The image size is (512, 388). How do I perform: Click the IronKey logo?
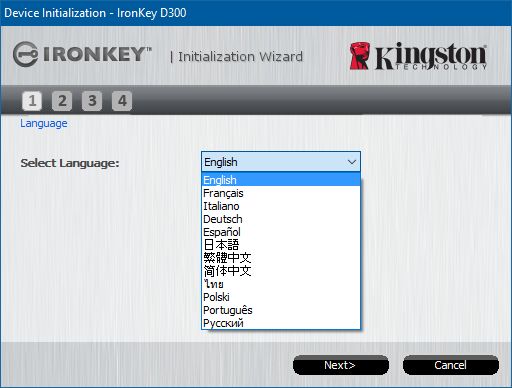pyautogui.click(x=82, y=54)
